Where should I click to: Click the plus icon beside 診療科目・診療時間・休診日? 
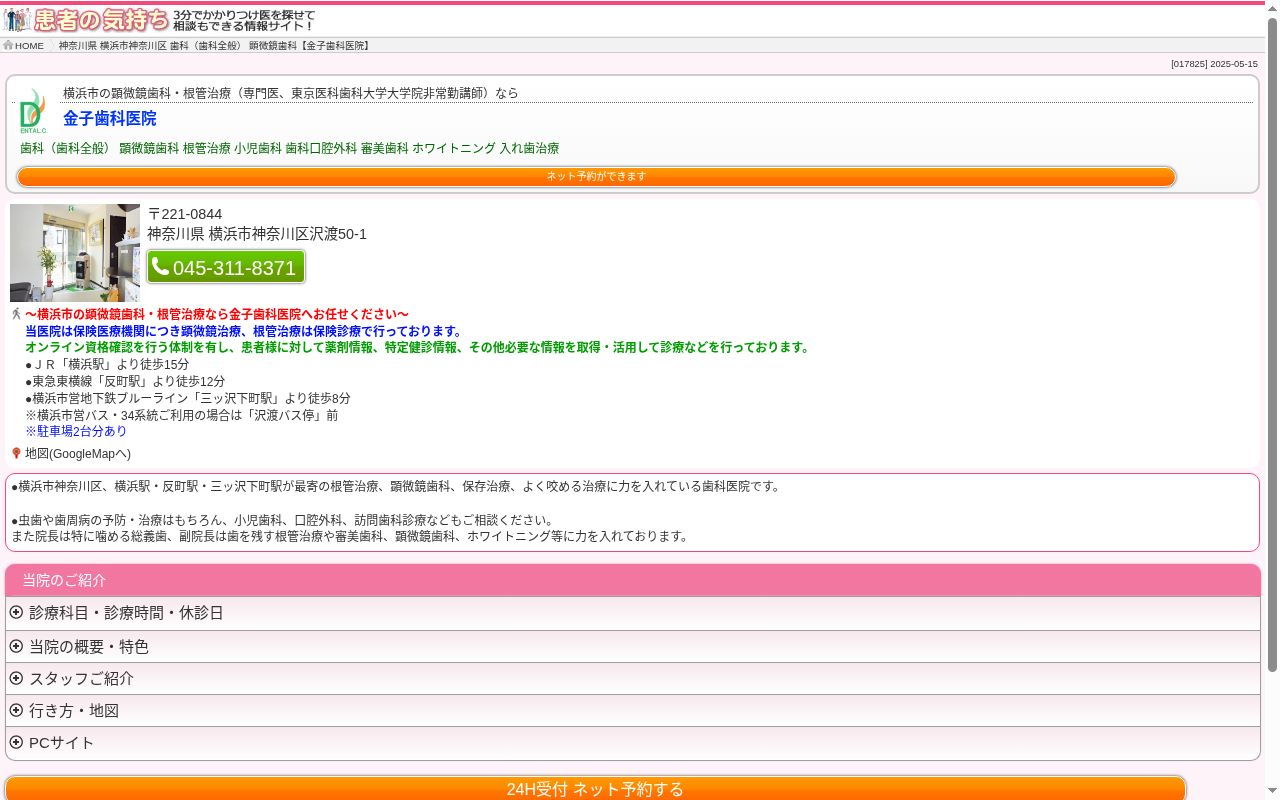point(16,612)
